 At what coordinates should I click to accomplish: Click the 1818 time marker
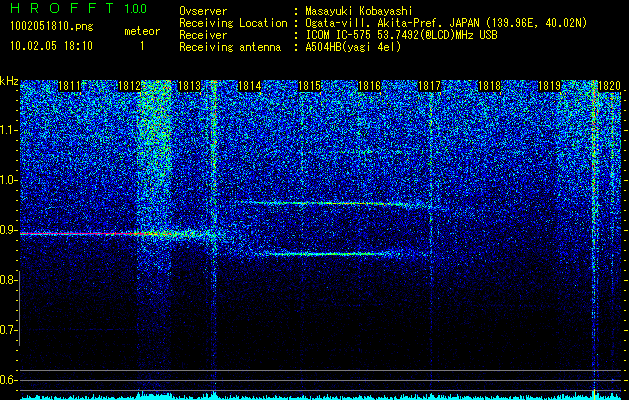[490, 86]
